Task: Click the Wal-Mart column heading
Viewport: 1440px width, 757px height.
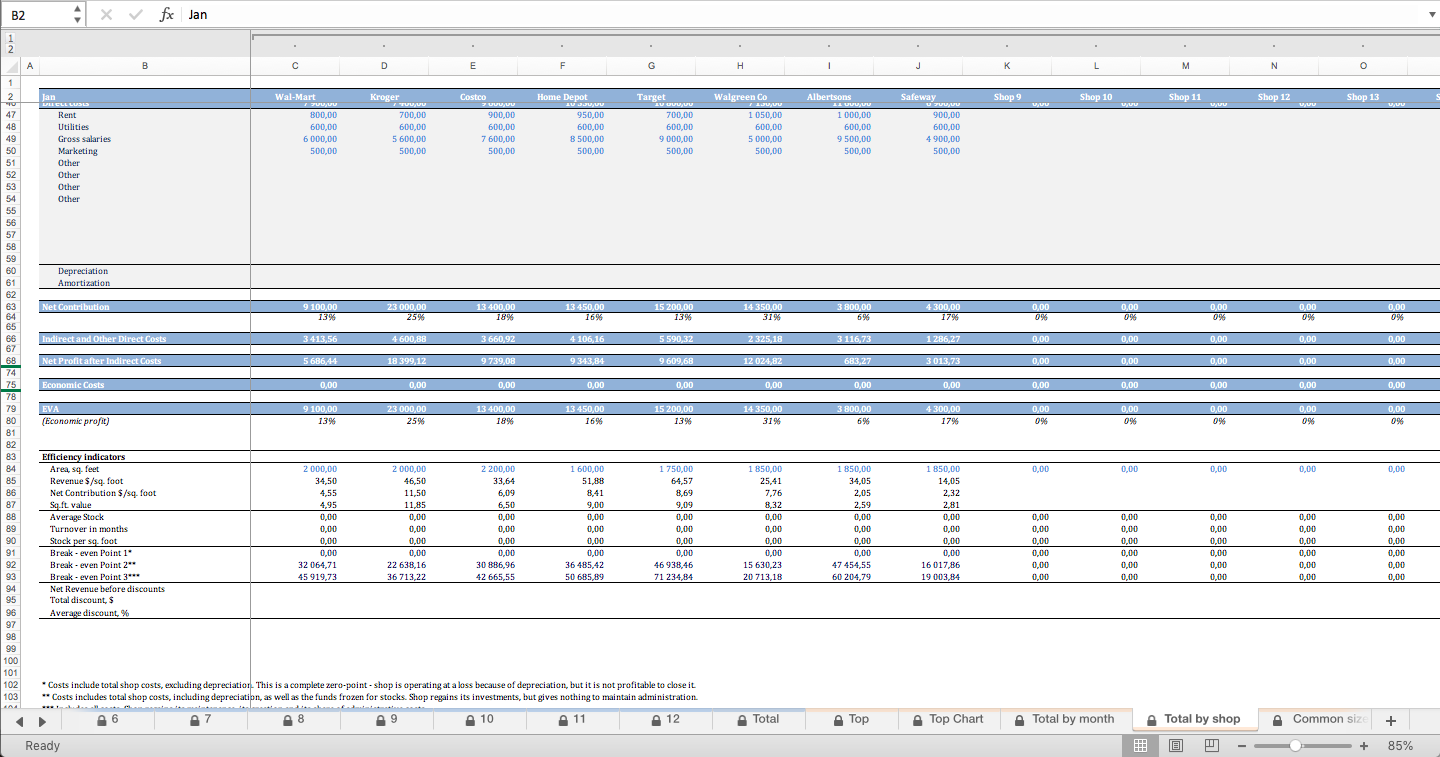Action: tap(295, 97)
